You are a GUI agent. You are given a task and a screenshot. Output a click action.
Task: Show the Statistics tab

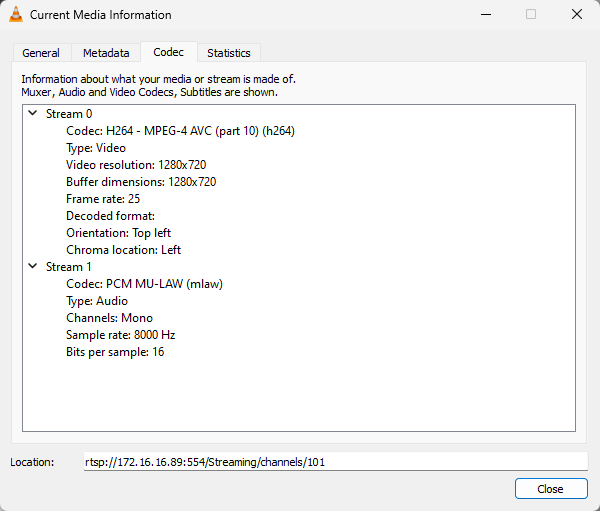228,53
